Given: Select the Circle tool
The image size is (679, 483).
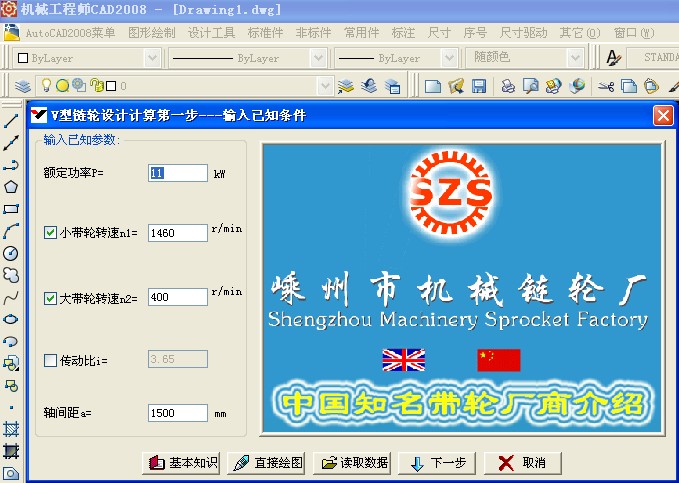Looking at the screenshot, I should 11,253.
